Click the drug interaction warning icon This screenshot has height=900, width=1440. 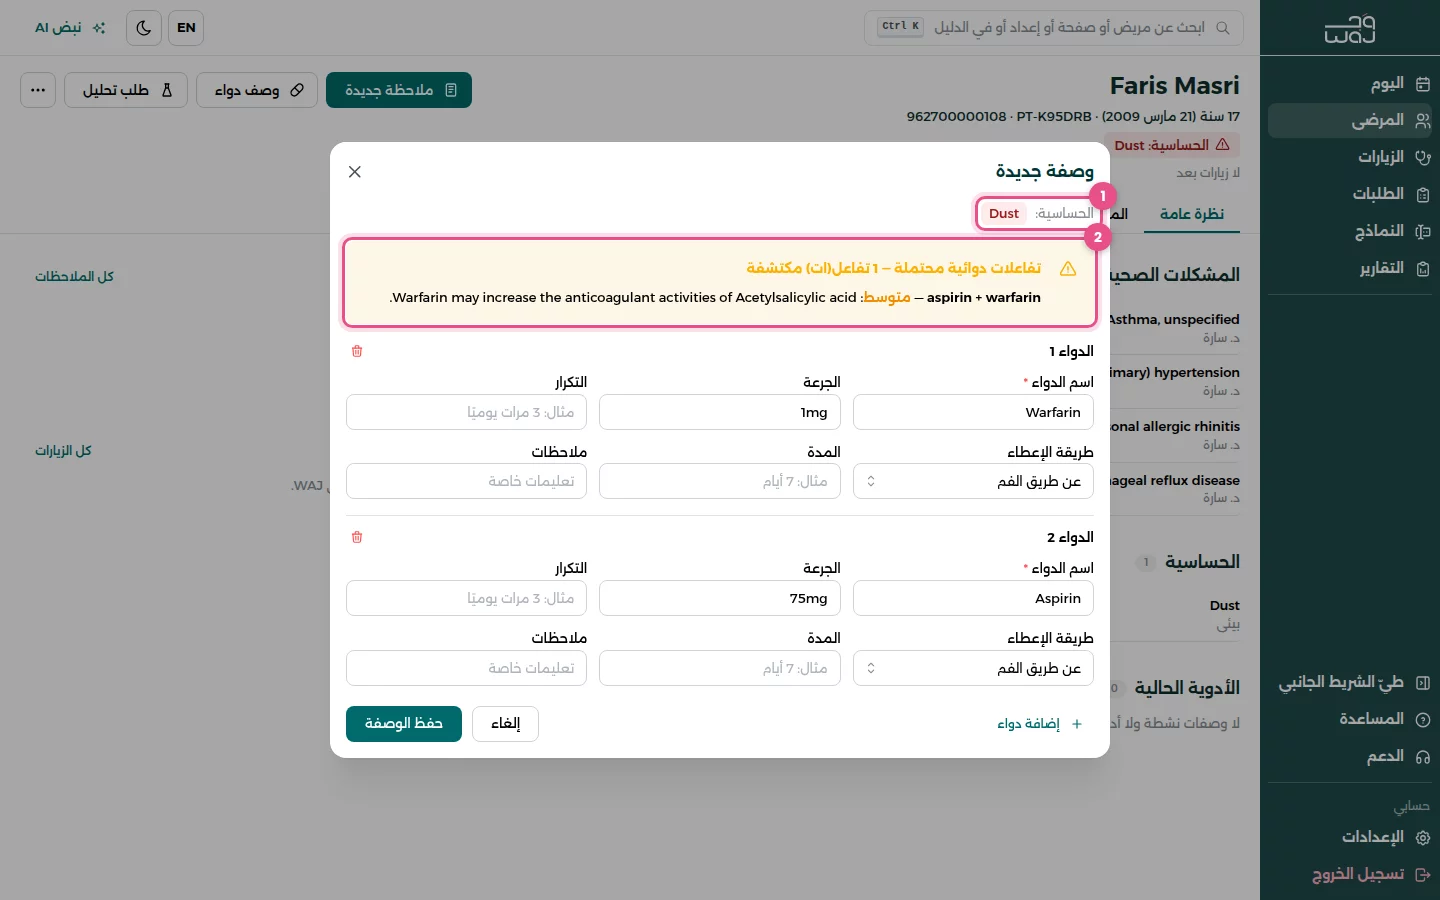point(1068,268)
